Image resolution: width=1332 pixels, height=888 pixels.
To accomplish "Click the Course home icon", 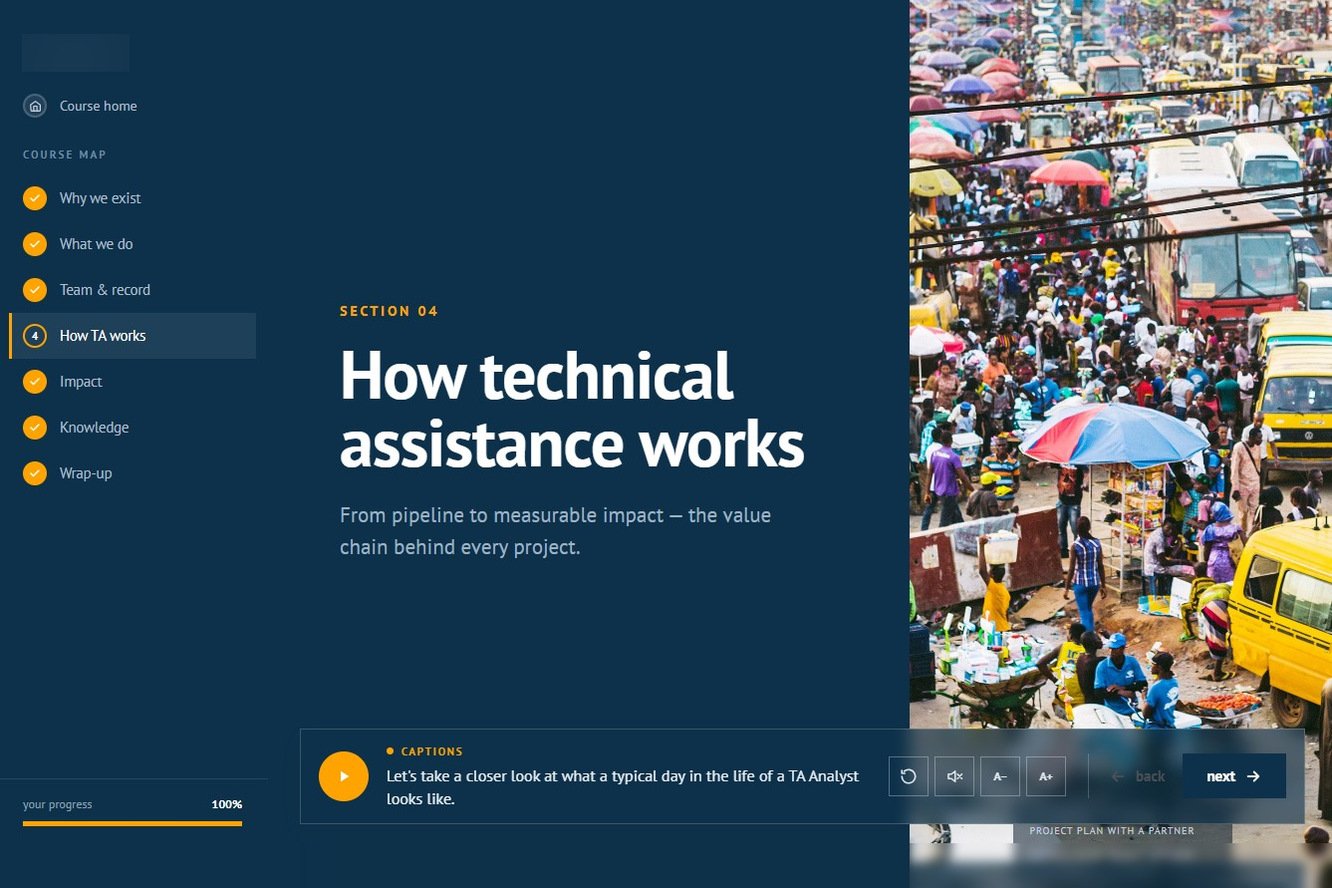I will (35, 106).
